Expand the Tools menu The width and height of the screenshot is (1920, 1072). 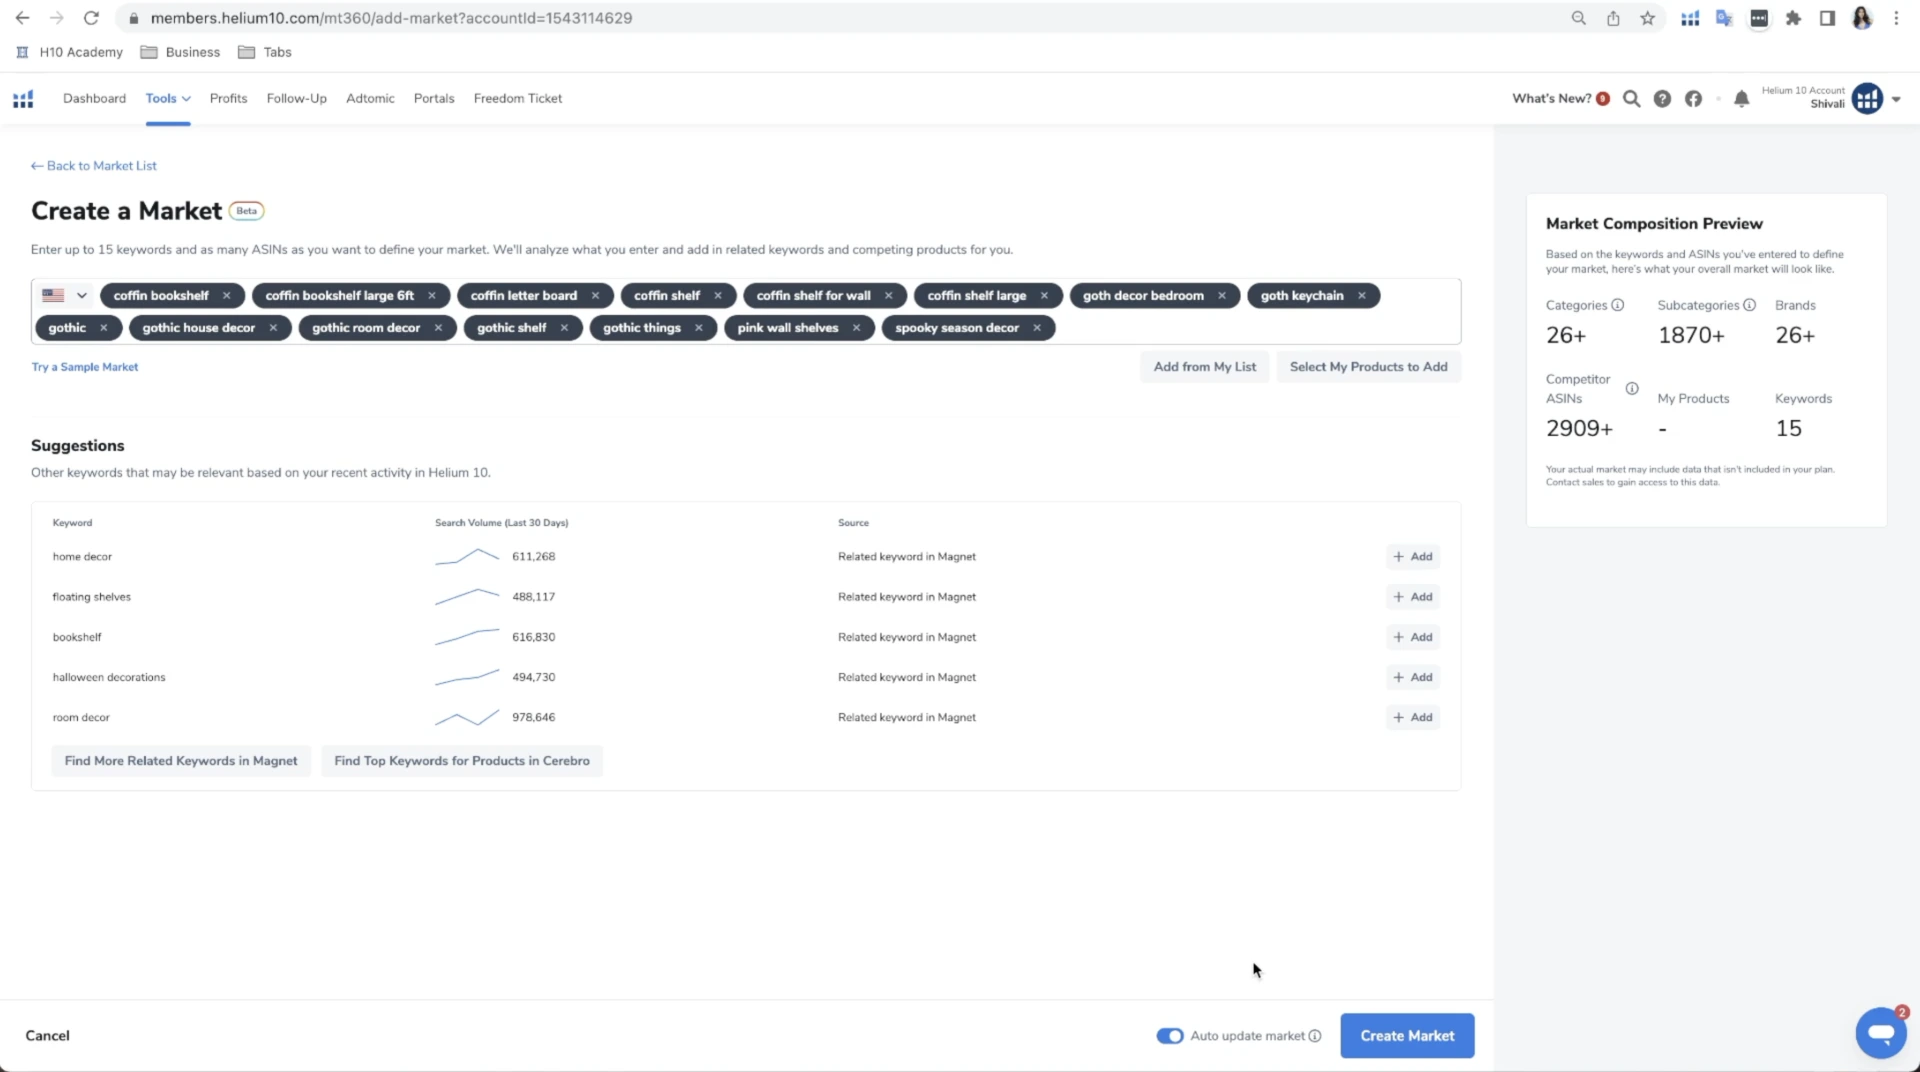(167, 98)
